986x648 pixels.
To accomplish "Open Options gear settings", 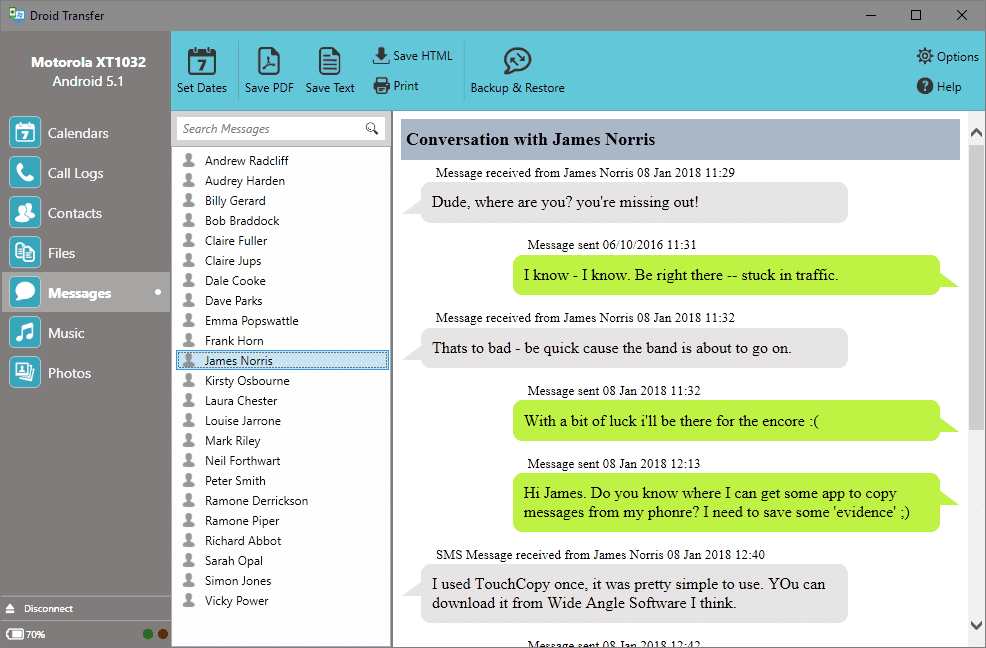I will [x=924, y=56].
